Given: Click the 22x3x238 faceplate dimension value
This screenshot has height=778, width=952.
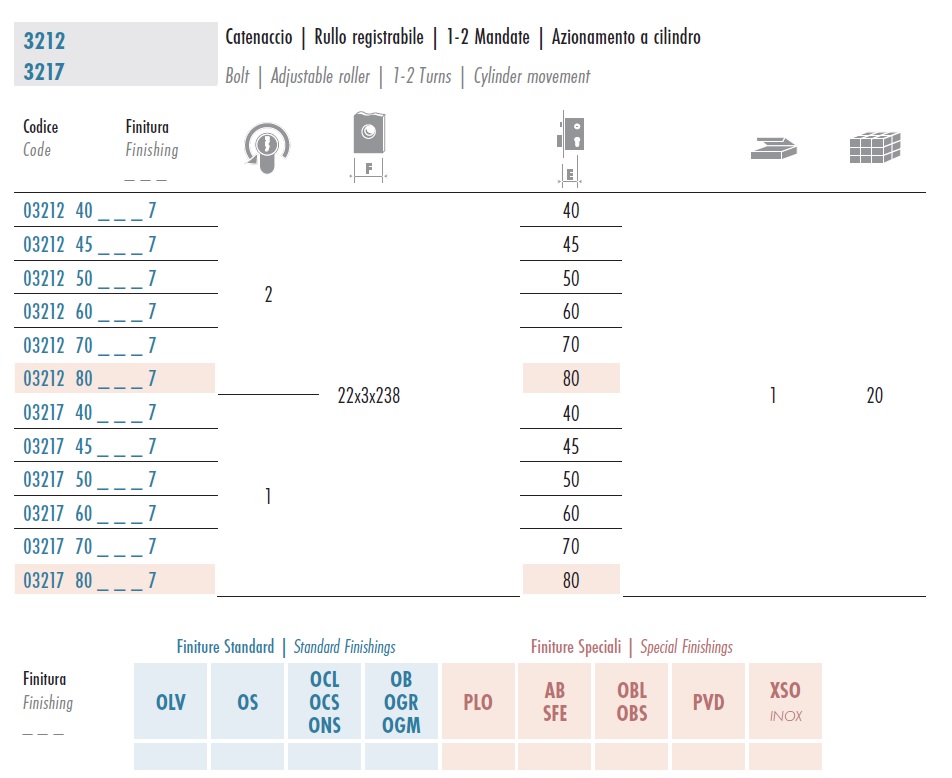Looking at the screenshot, I should pos(369,395).
